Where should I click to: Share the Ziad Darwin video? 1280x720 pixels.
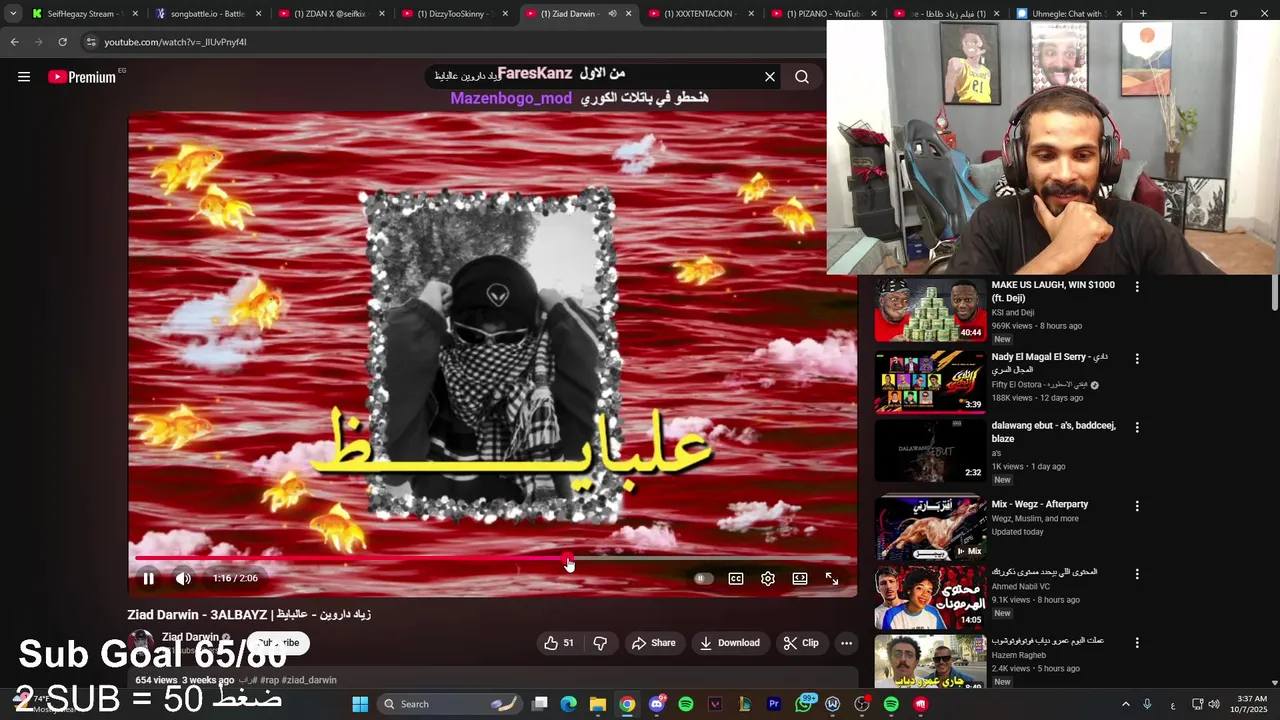[653, 643]
